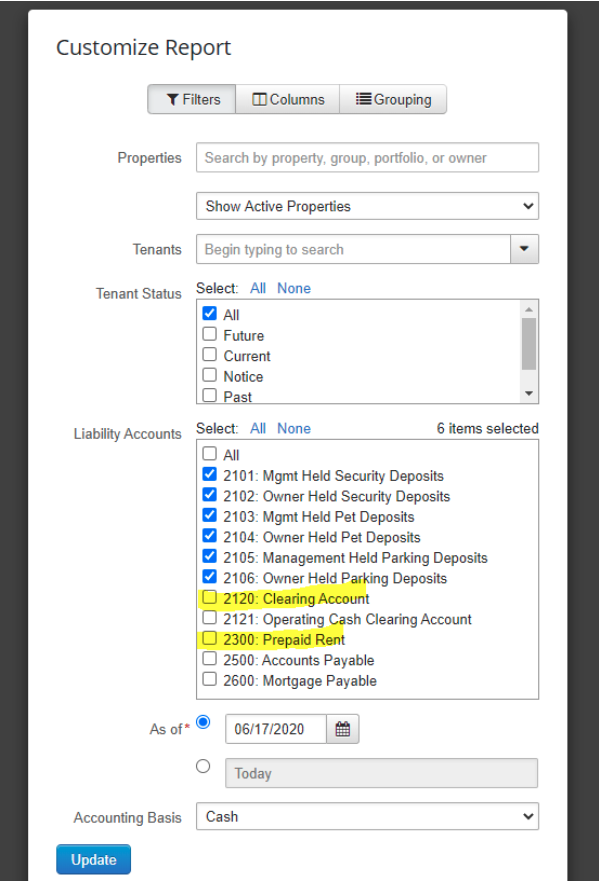The image size is (599, 881).
Task: Enable the 2120 Clearing Account checkbox
Action: click(209, 599)
